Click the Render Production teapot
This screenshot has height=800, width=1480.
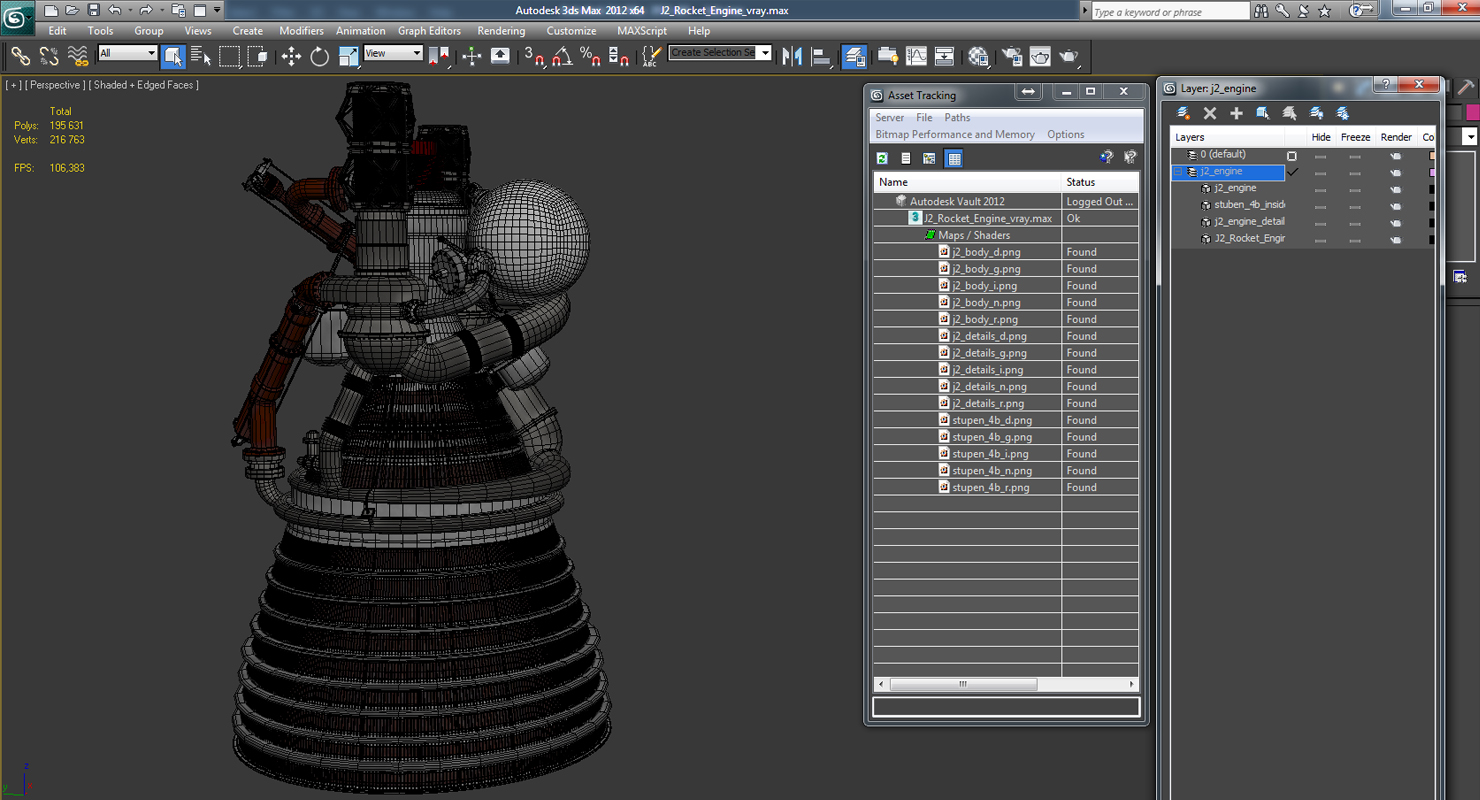(1069, 57)
